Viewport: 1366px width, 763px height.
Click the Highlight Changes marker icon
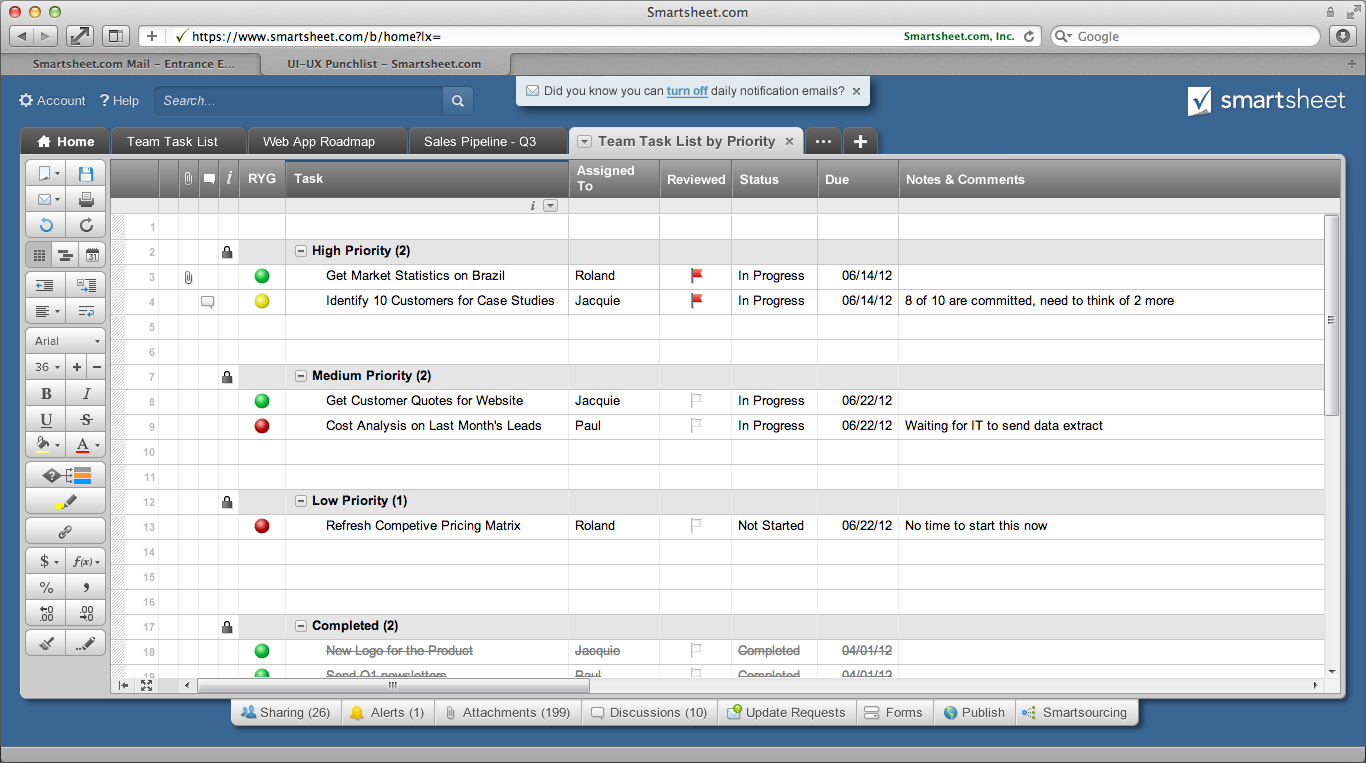pyautogui.click(x=65, y=502)
